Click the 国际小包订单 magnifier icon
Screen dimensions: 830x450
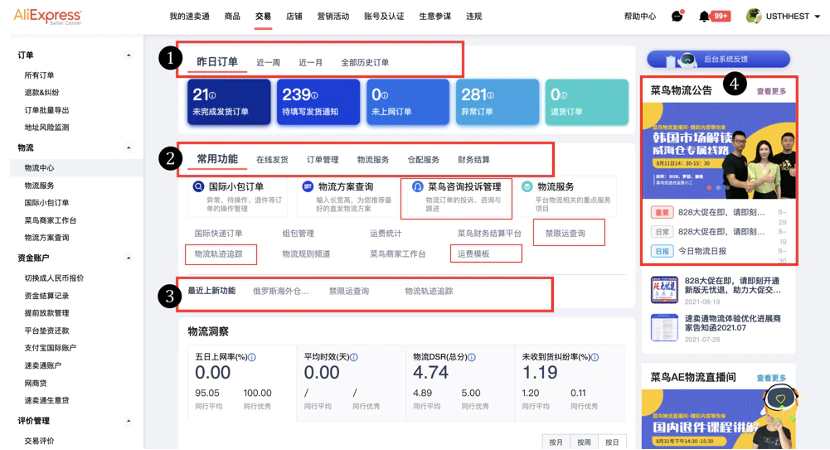tap(198, 186)
